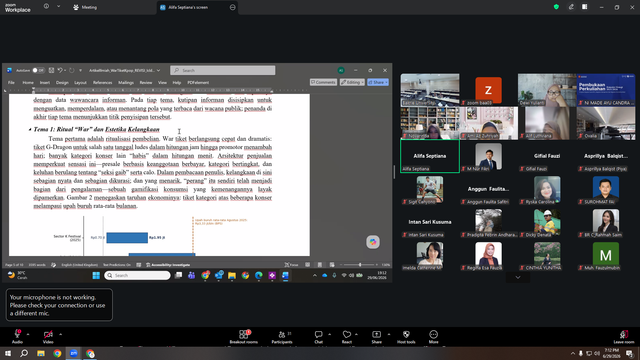This screenshot has width=640, height=360.
Task: Open meeting info icon beside Zoom Workplace
Action: (x=46, y=7)
